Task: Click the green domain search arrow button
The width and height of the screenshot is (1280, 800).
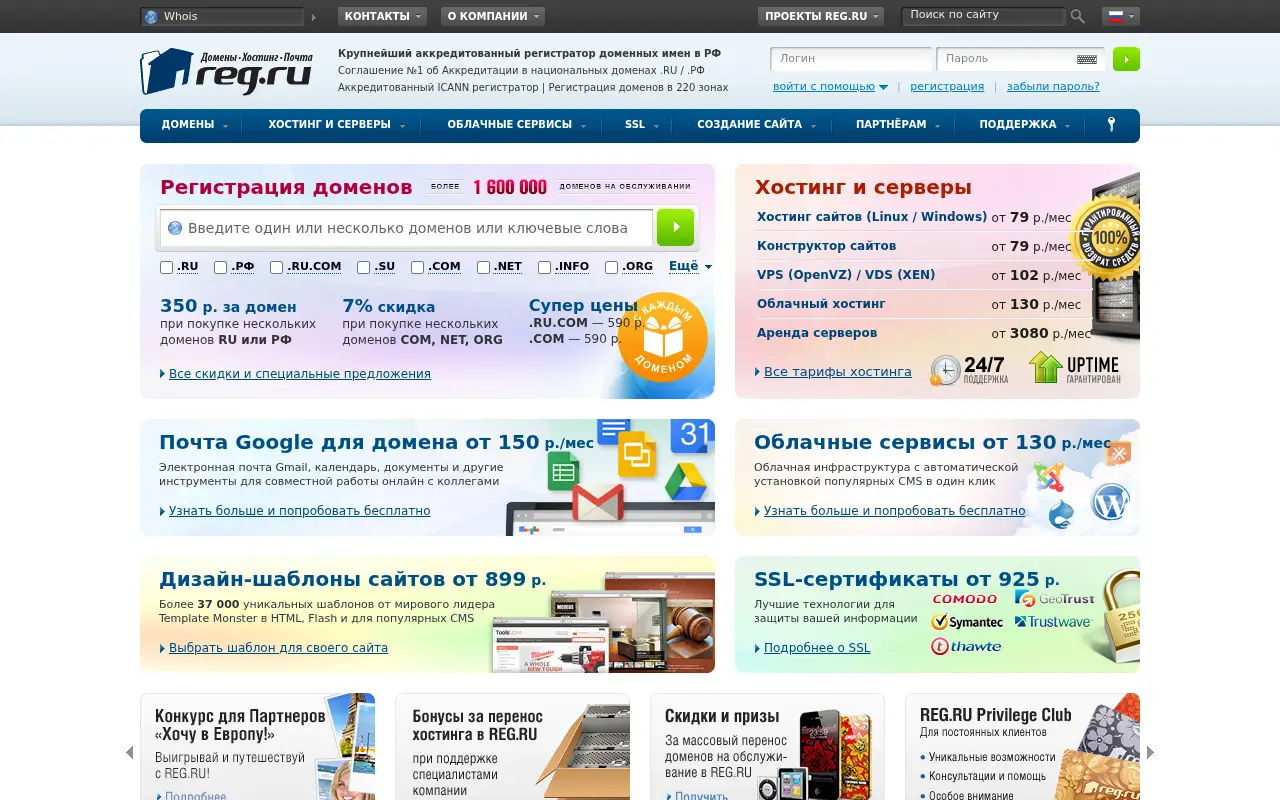Action: pos(675,228)
